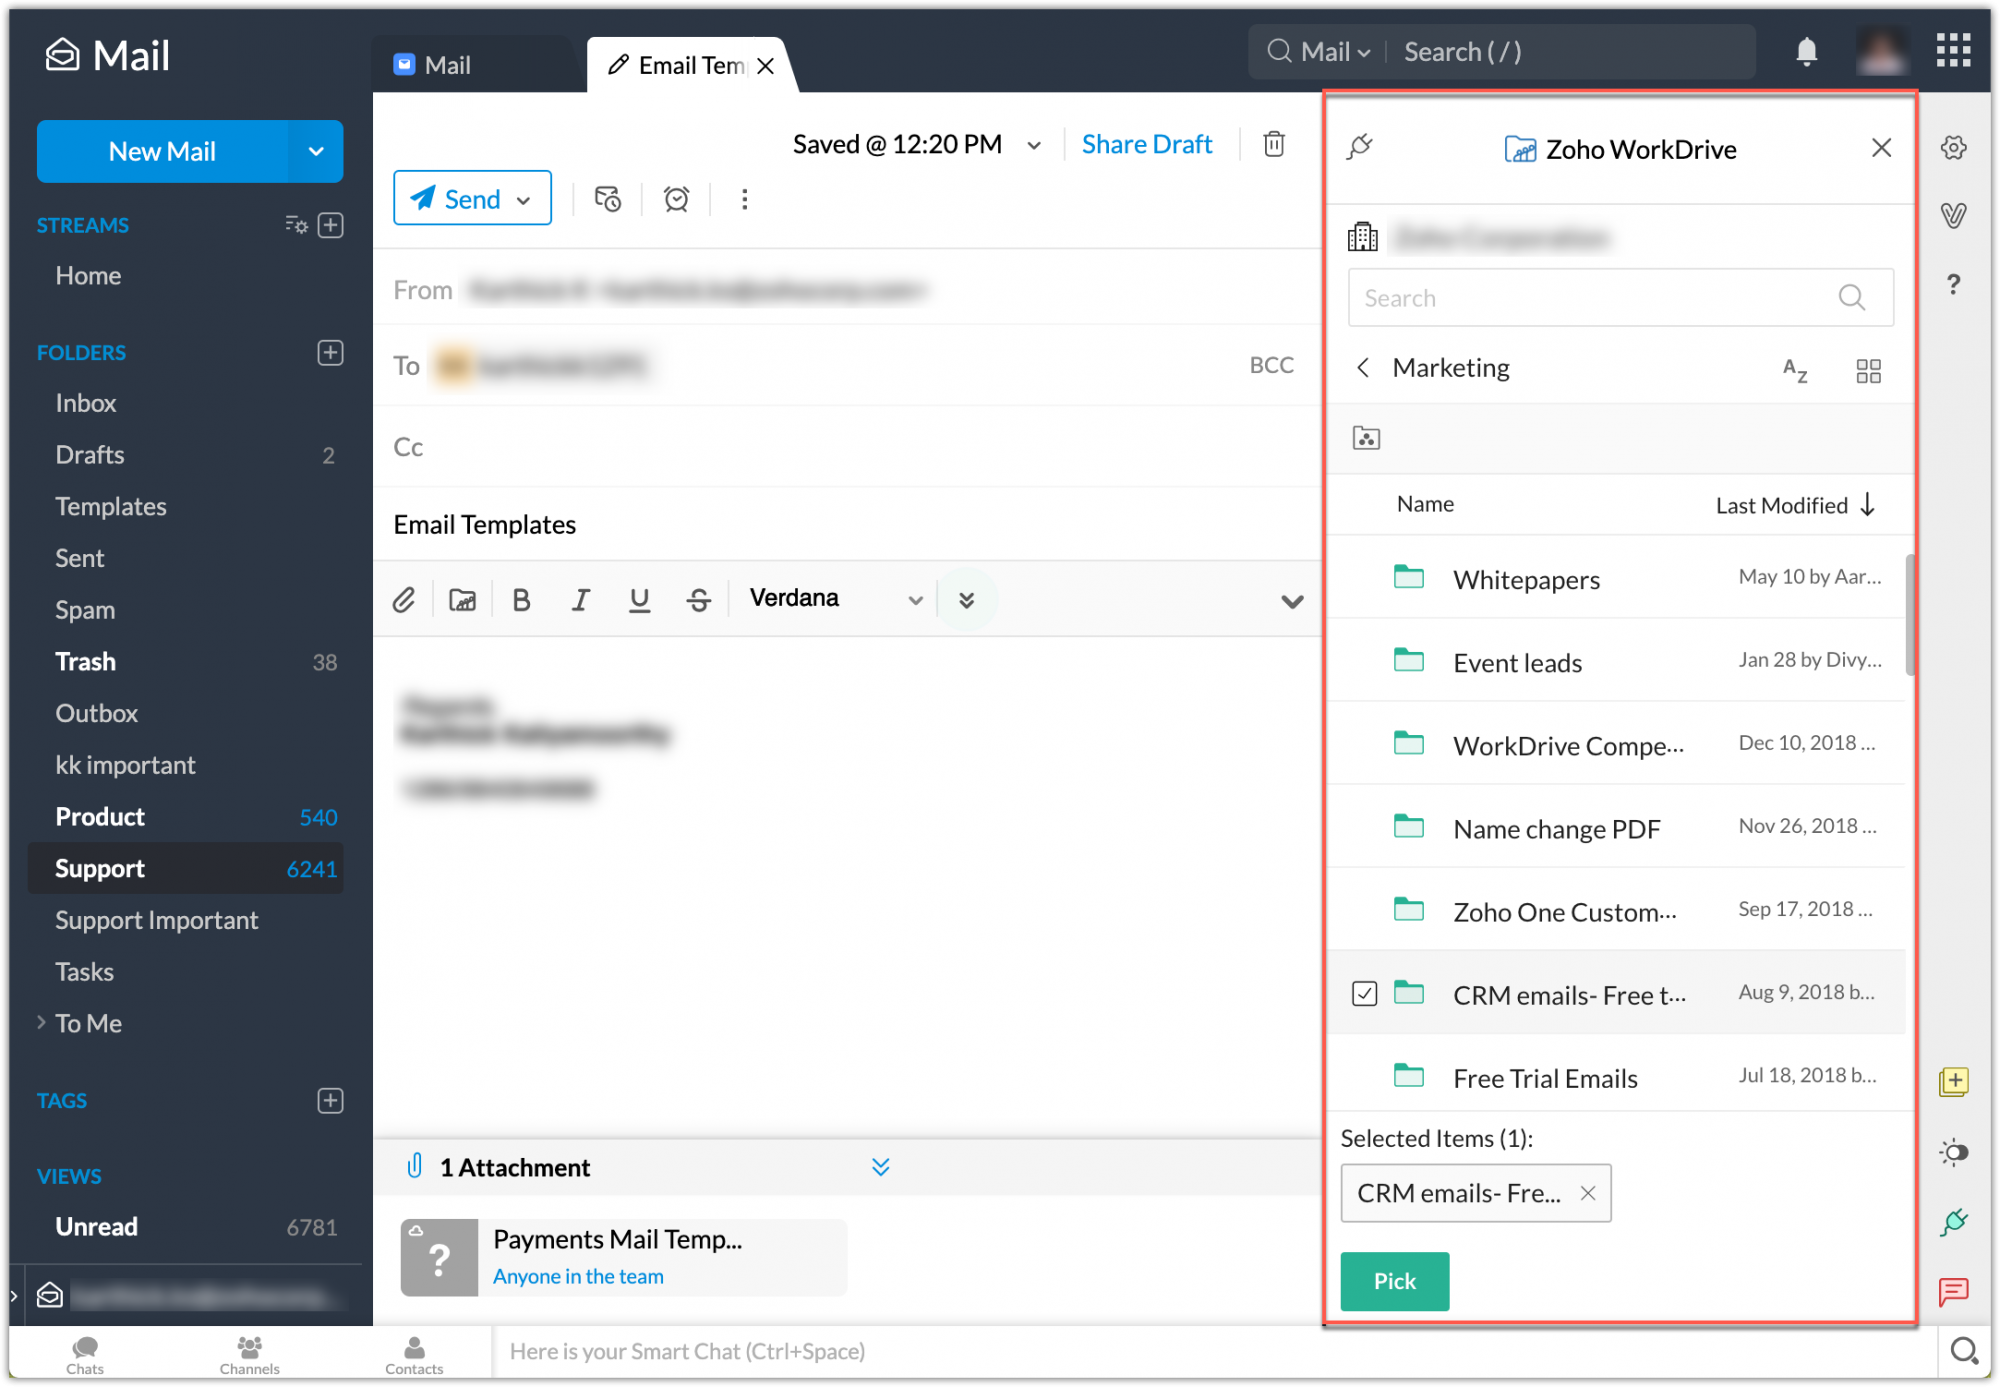The width and height of the screenshot is (2000, 1387).
Task: Switch to the Mail tab
Action: coord(447,64)
